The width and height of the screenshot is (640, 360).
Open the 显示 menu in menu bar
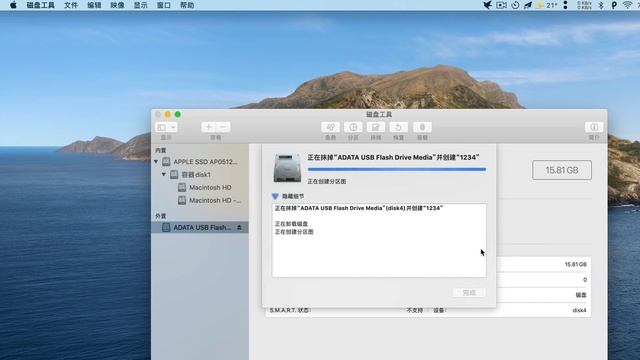pos(141,5)
